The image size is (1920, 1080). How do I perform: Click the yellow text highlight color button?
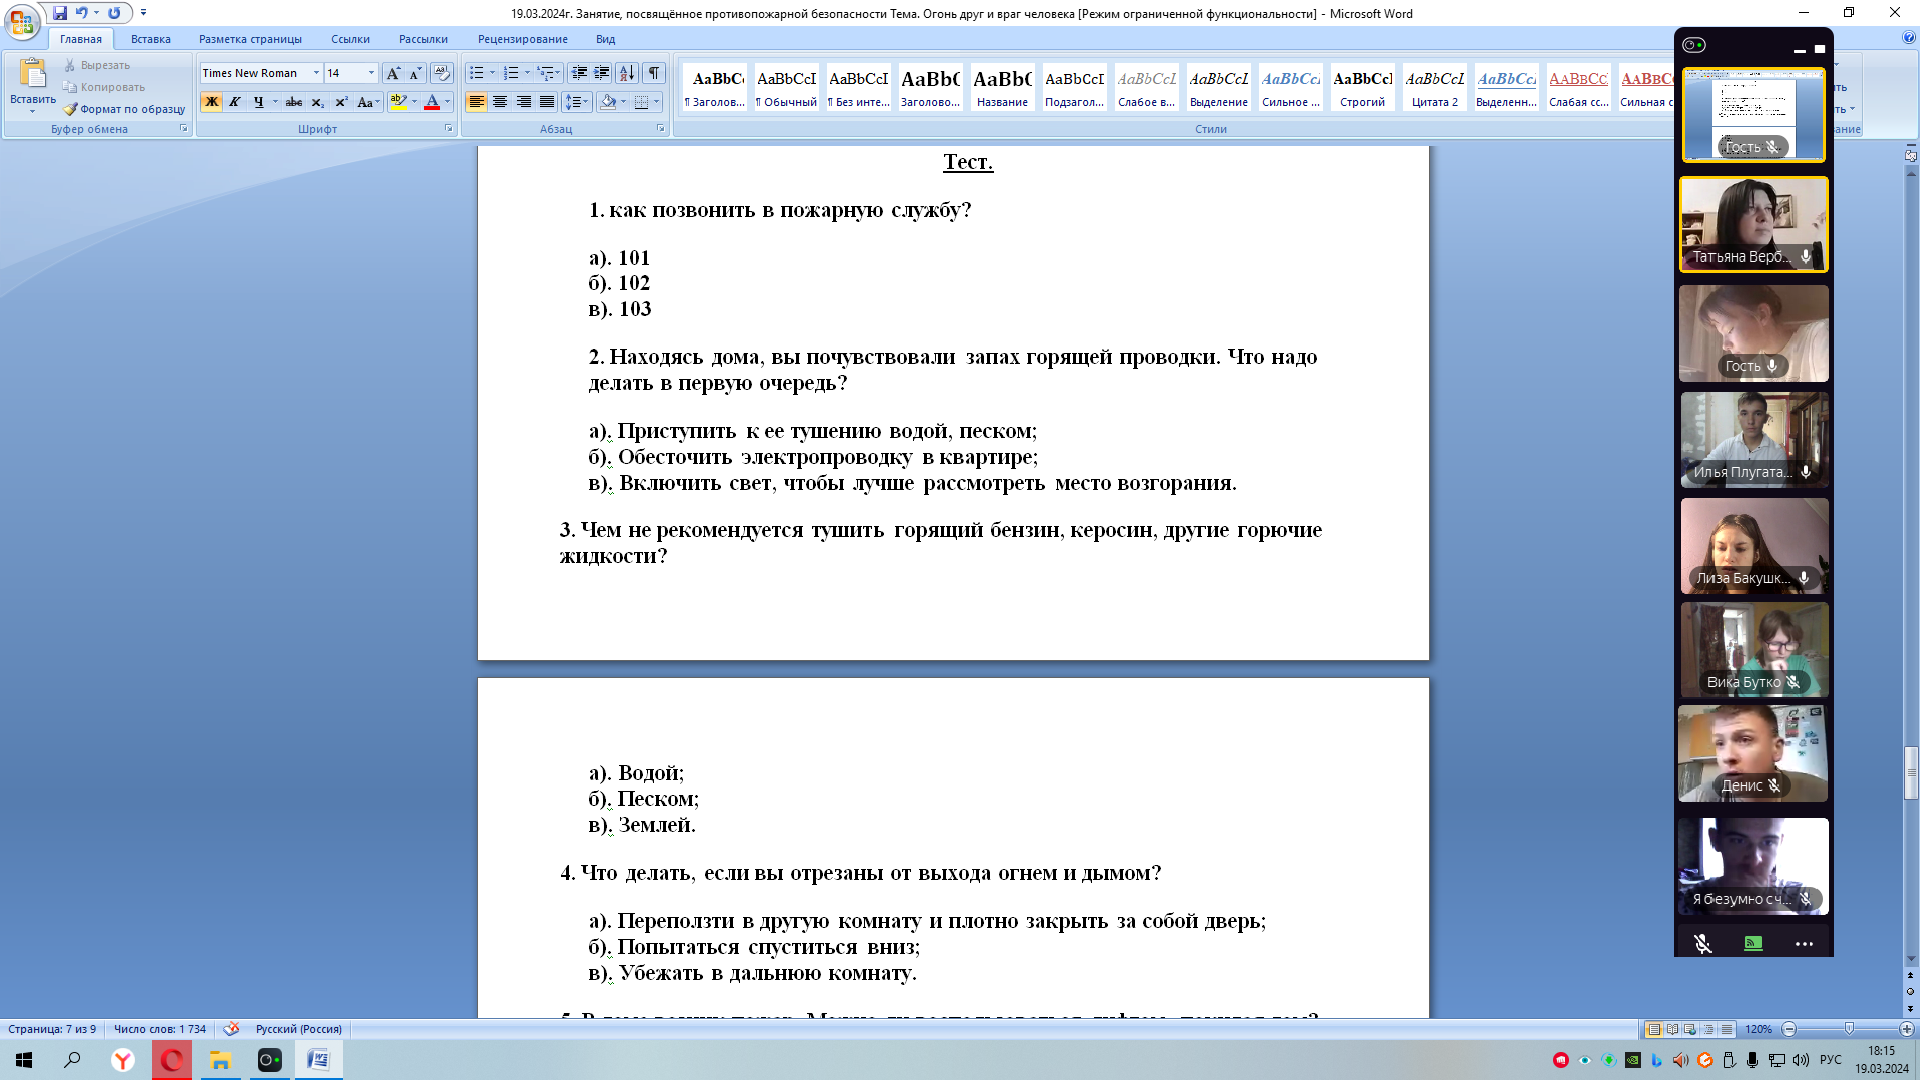(x=399, y=102)
